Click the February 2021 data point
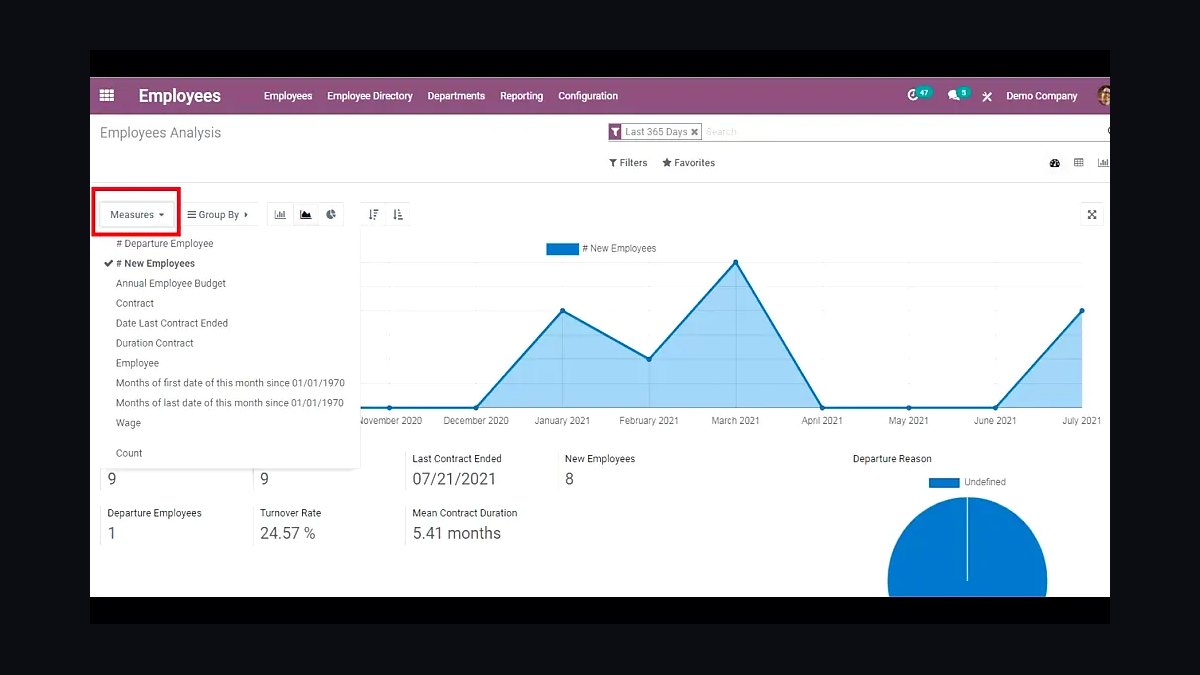 pyautogui.click(x=649, y=359)
